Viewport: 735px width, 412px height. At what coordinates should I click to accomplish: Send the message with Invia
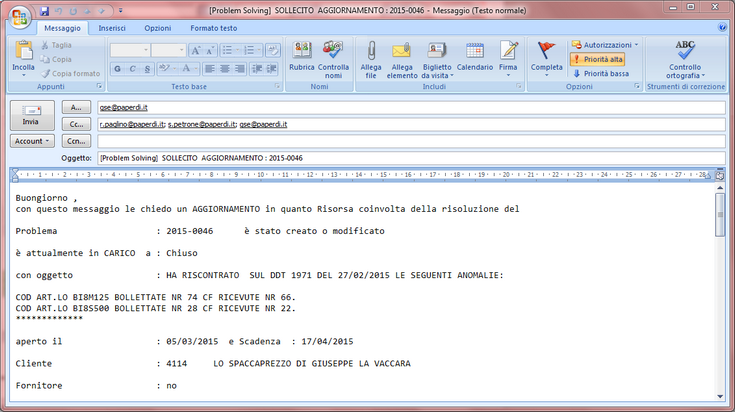pyautogui.click(x=32, y=115)
